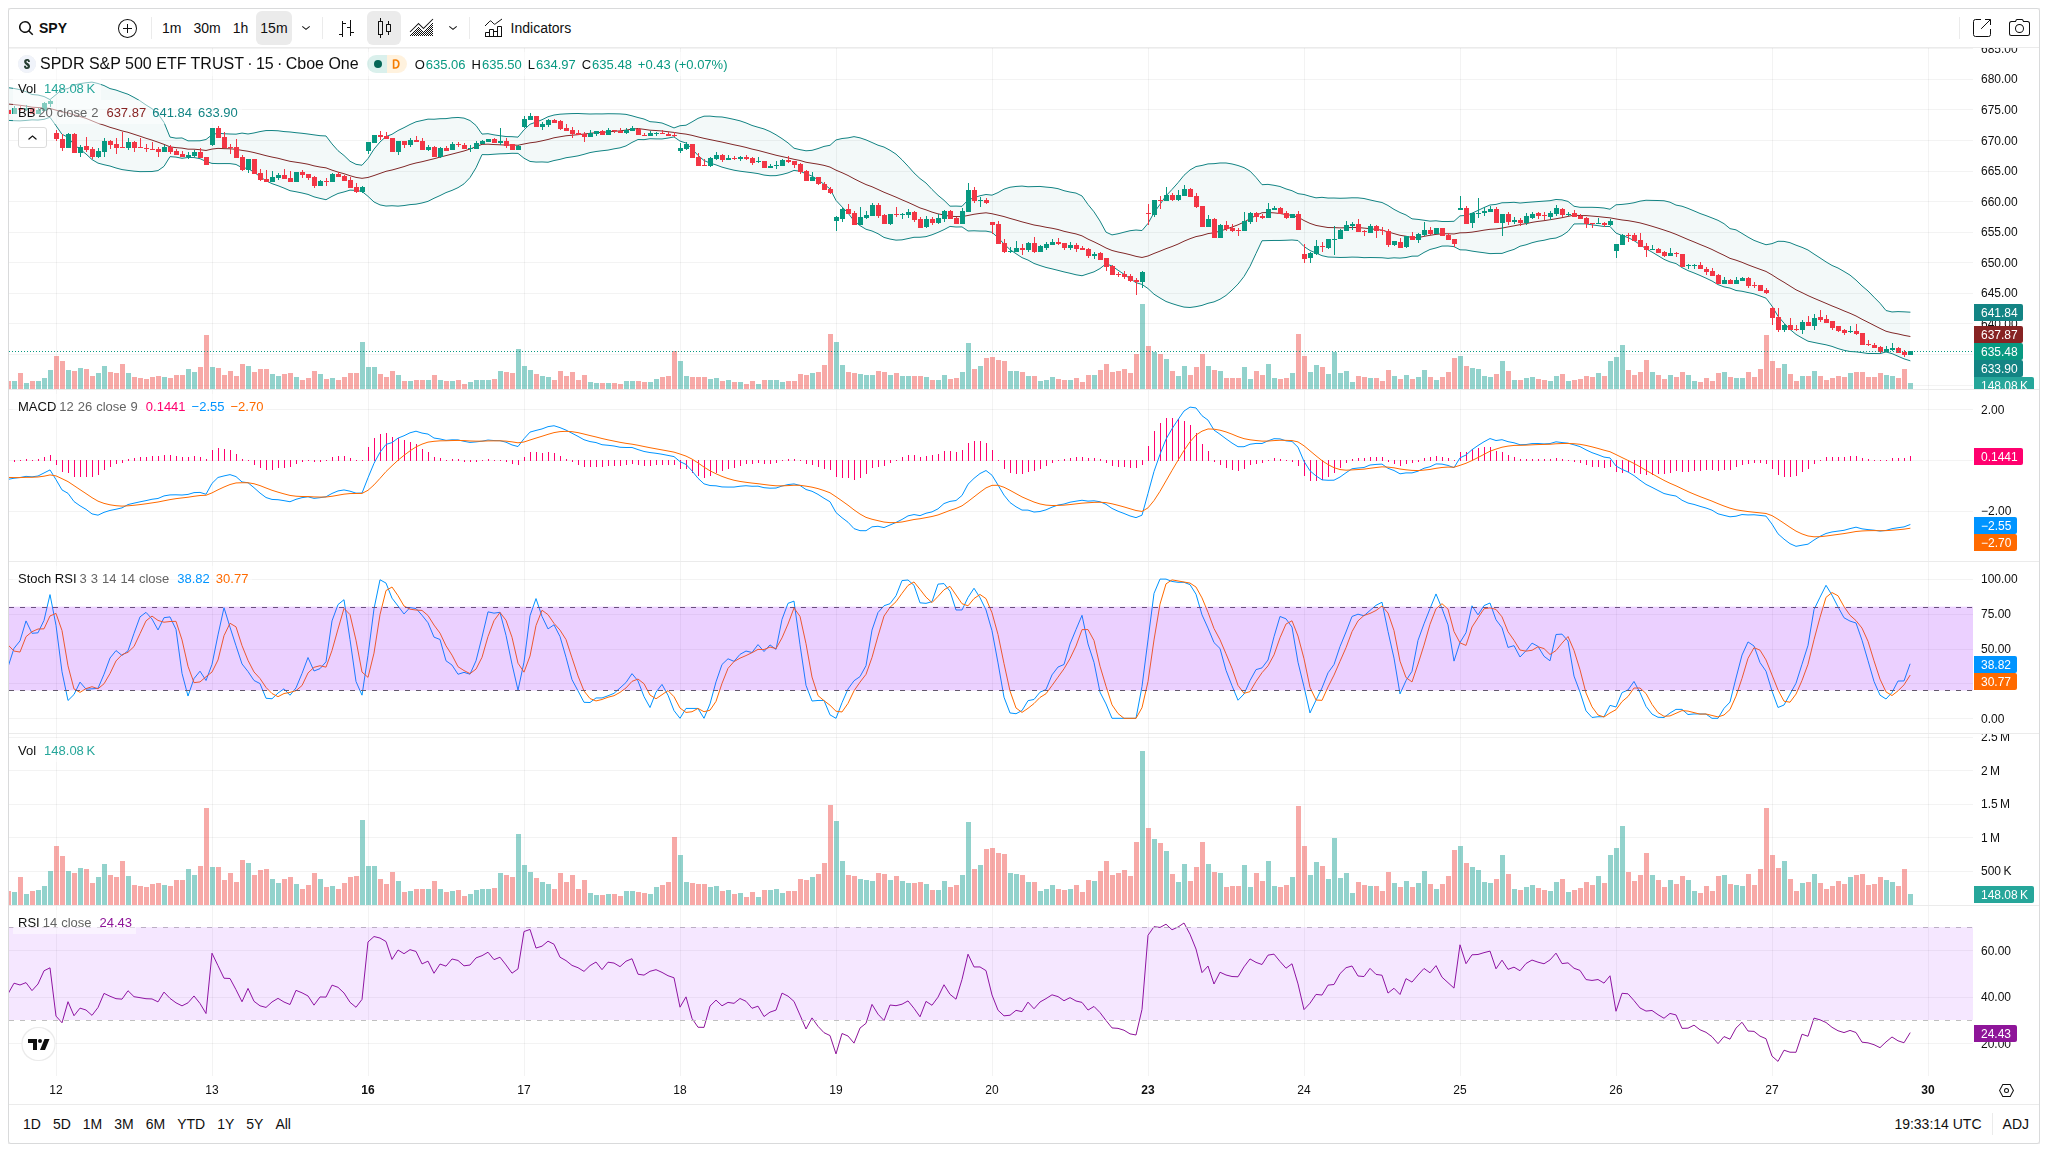The height and width of the screenshot is (1152, 2048).
Task: Toggle the ADJ price adjustment
Action: coord(2015,1124)
